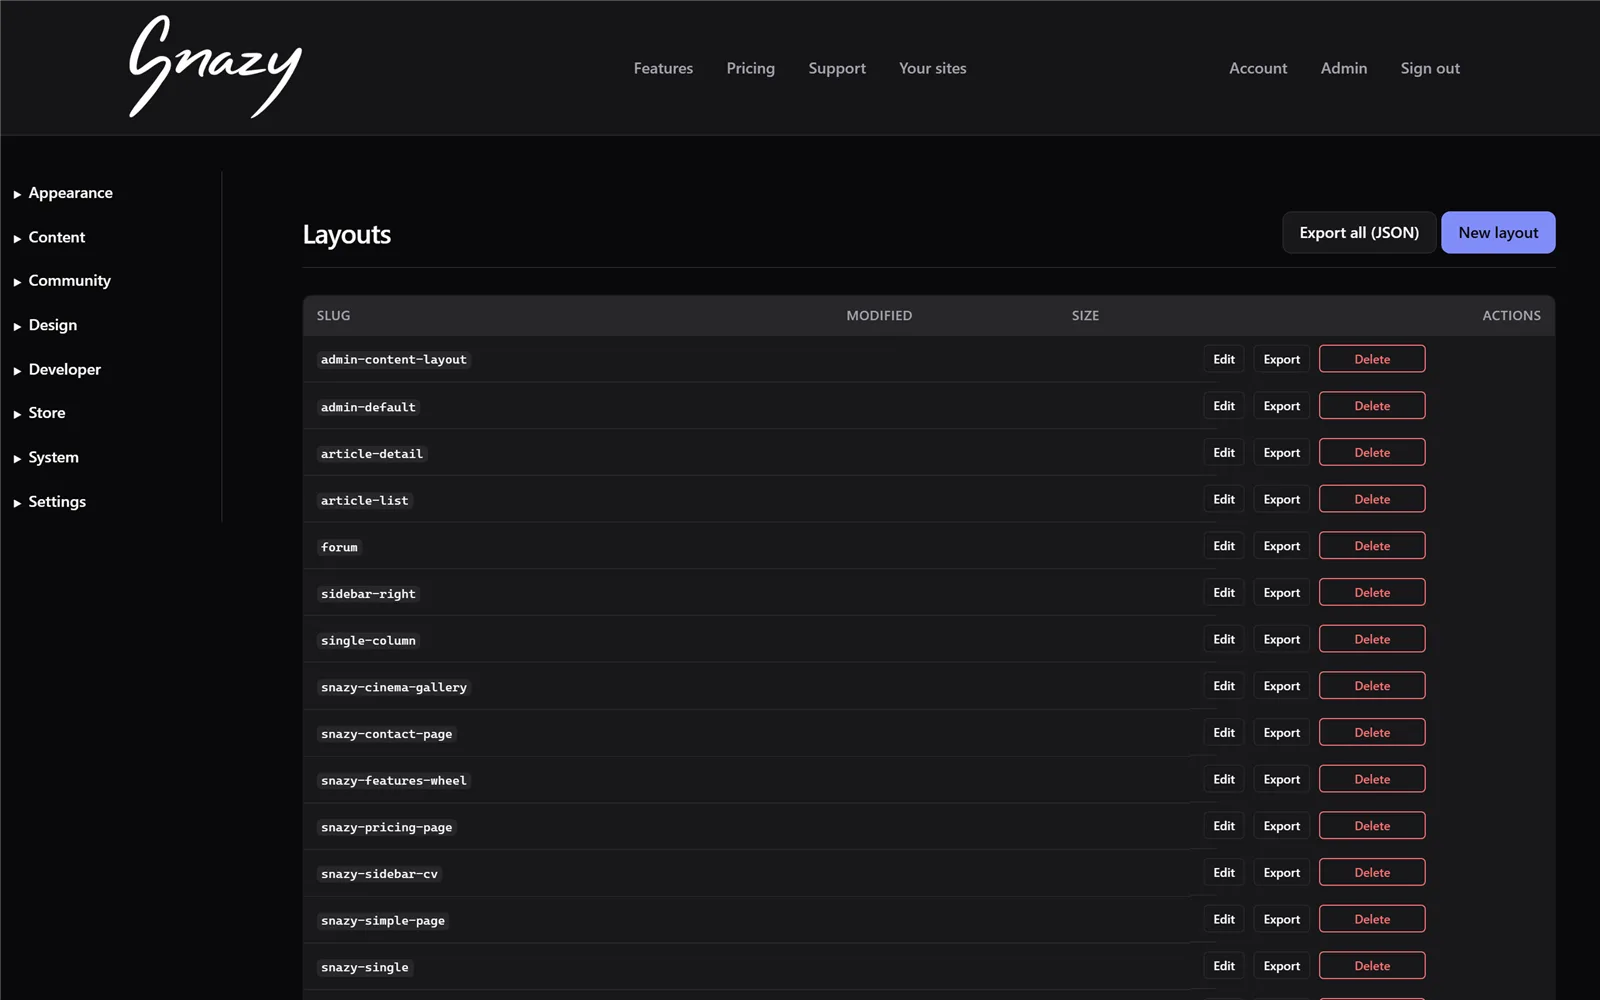Open the Admin page
1600x1000 pixels.
pyautogui.click(x=1343, y=68)
